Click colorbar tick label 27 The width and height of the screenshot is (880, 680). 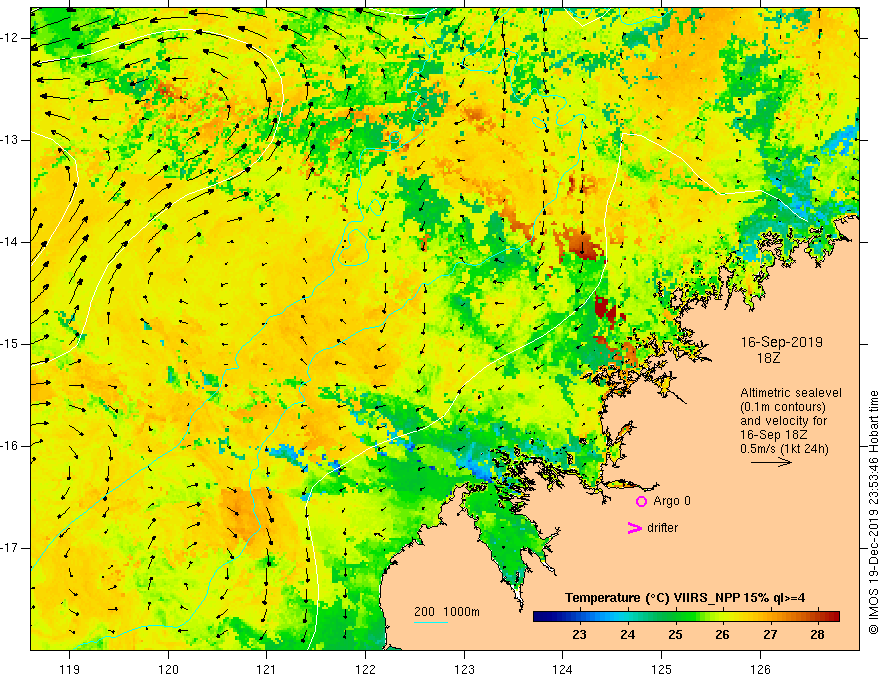pos(770,635)
